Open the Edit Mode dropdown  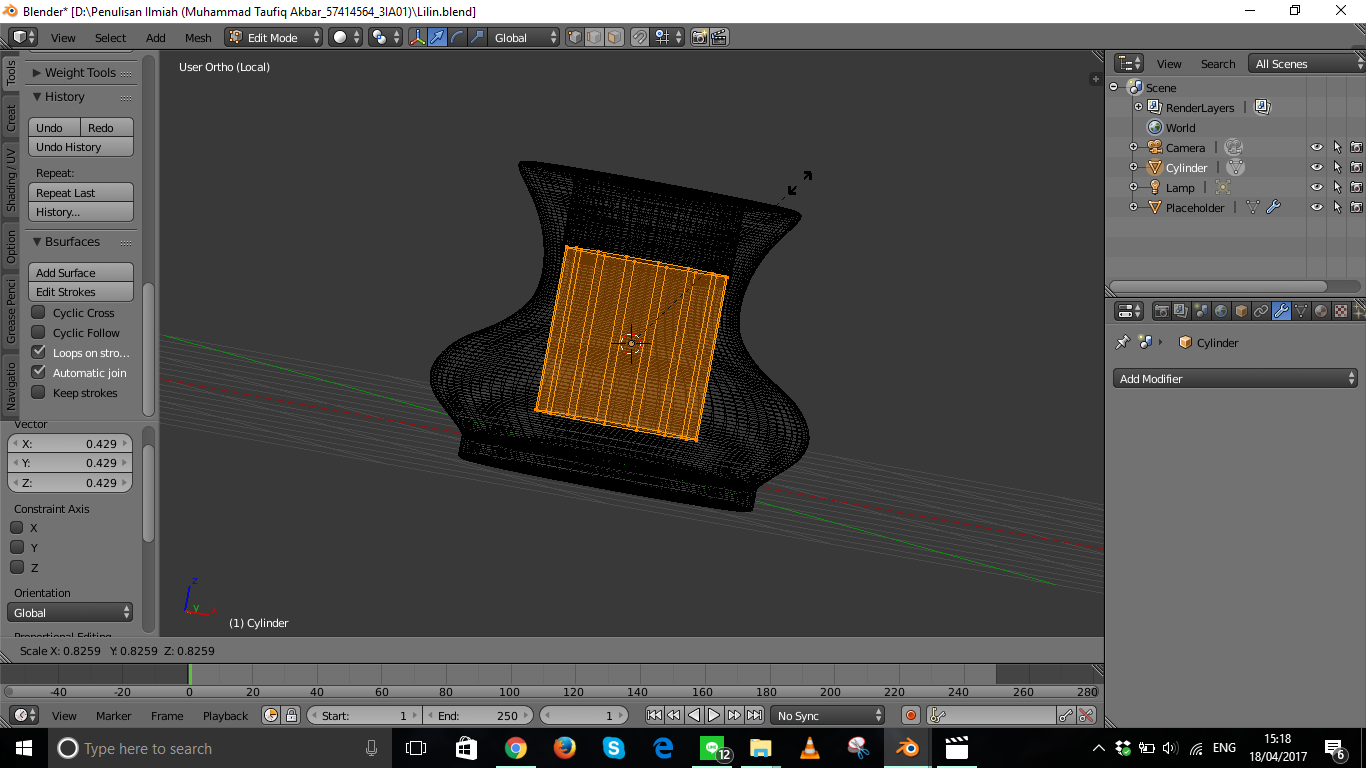point(274,37)
